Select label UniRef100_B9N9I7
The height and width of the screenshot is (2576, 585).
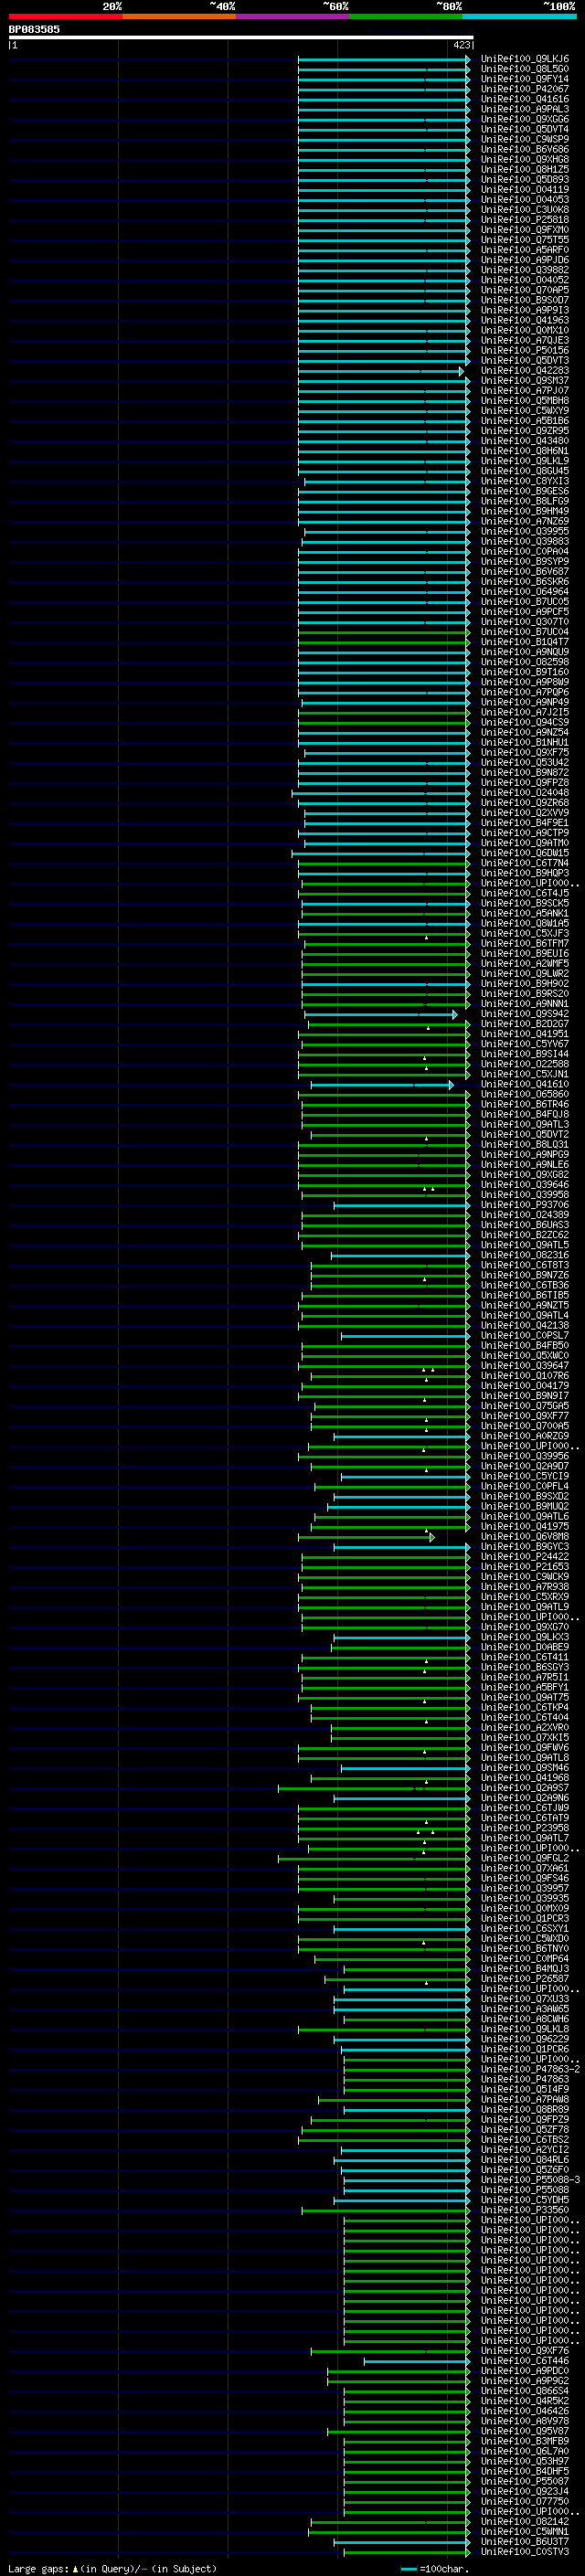click(524, 1395)
